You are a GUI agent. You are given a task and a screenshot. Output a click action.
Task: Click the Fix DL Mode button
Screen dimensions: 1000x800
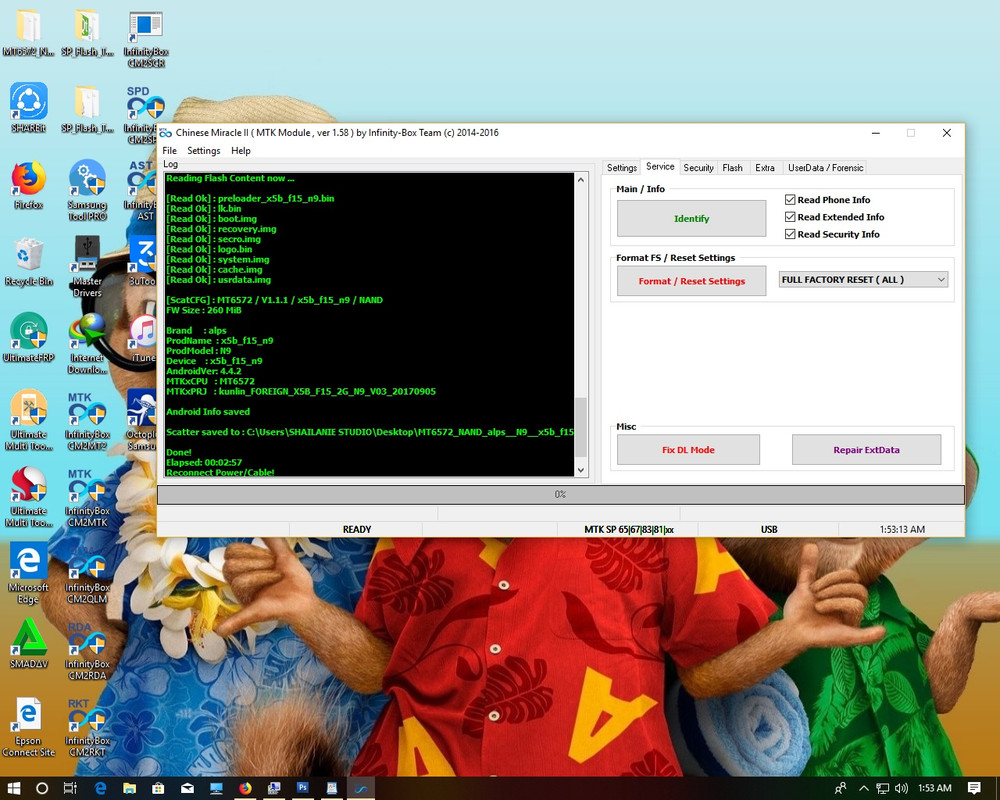(688, 450)
